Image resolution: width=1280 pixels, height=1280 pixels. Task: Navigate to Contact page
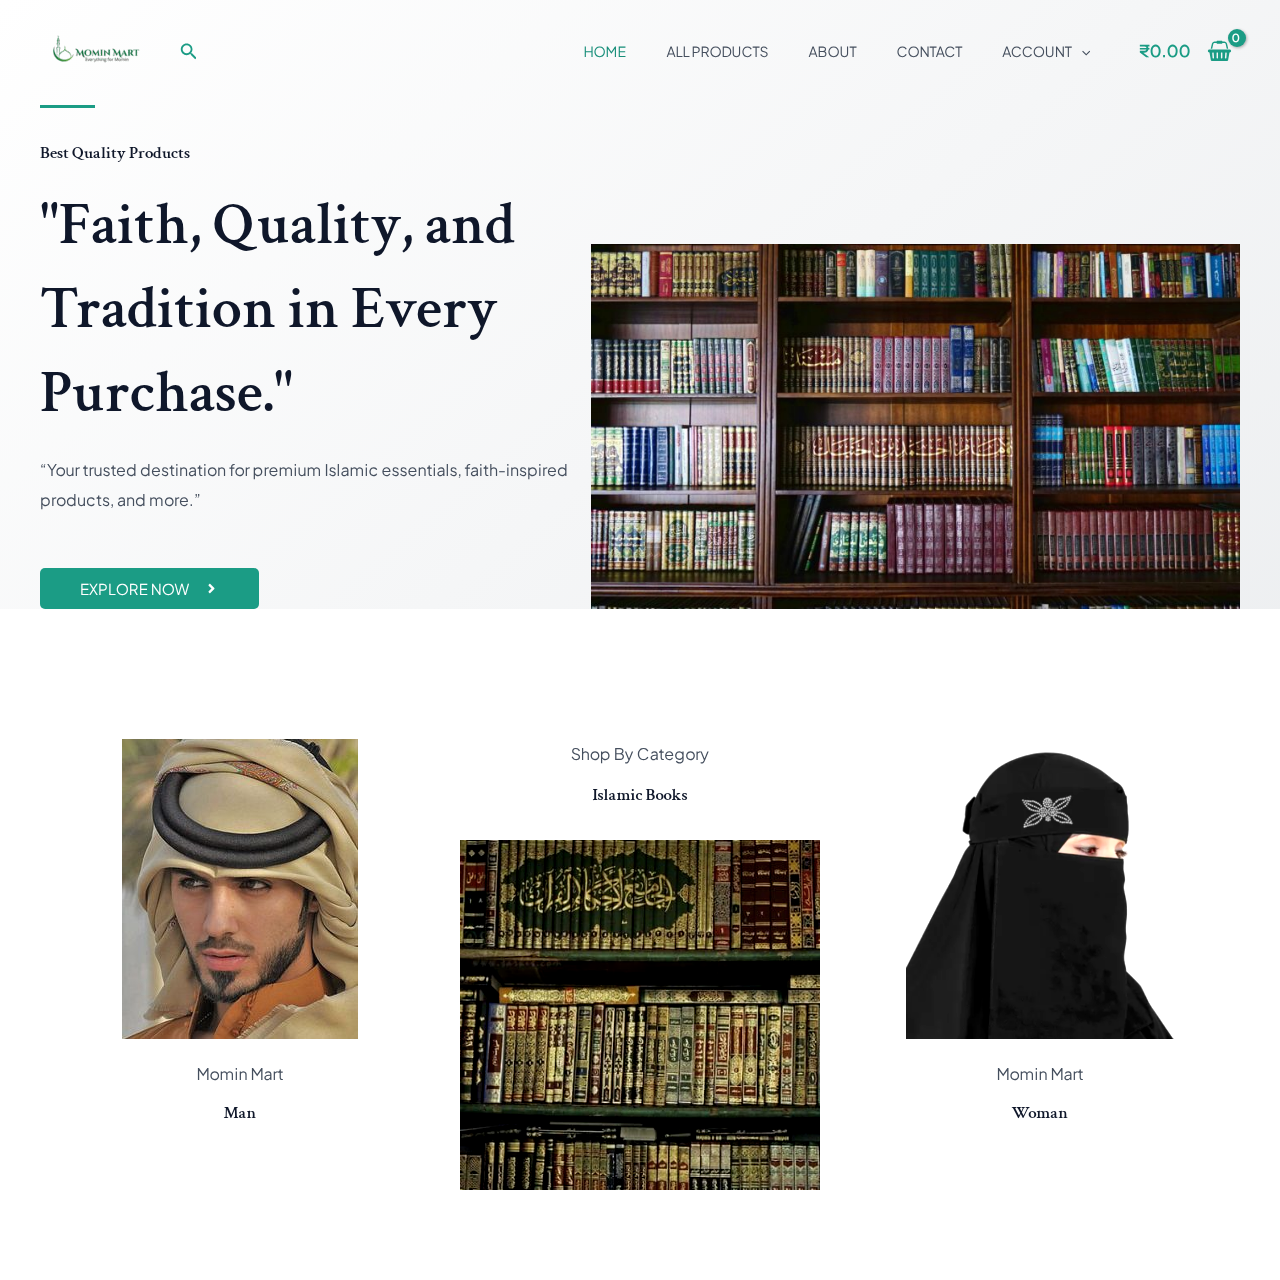pos(929,52)
